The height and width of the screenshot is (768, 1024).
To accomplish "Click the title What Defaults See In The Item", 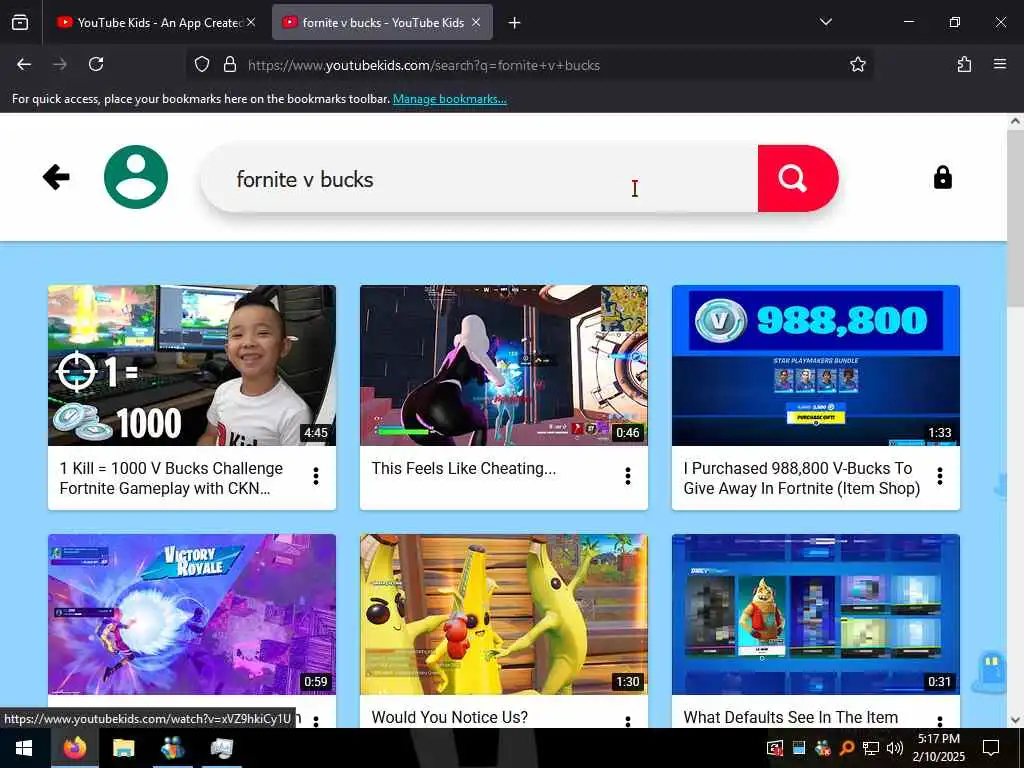I will tap(790, 717).
